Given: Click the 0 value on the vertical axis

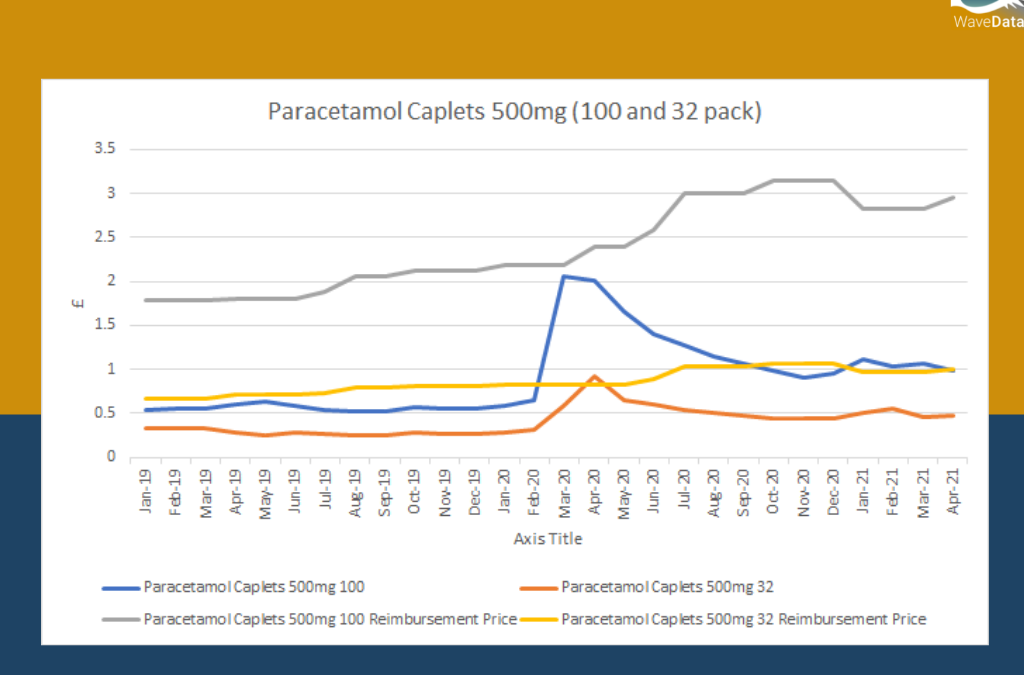Looking at the screenshot, I should coord(111,455).
